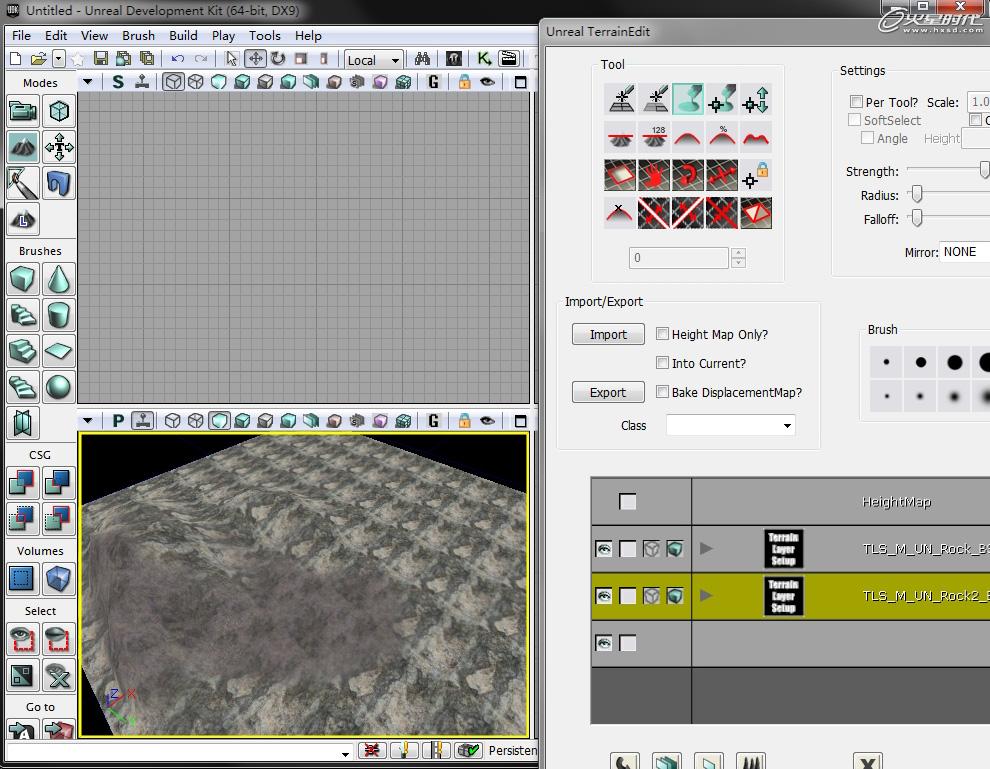Screen dimensions: 990x769
Task: Maximize the perspective viewport
Action: [x=521, y=421]
